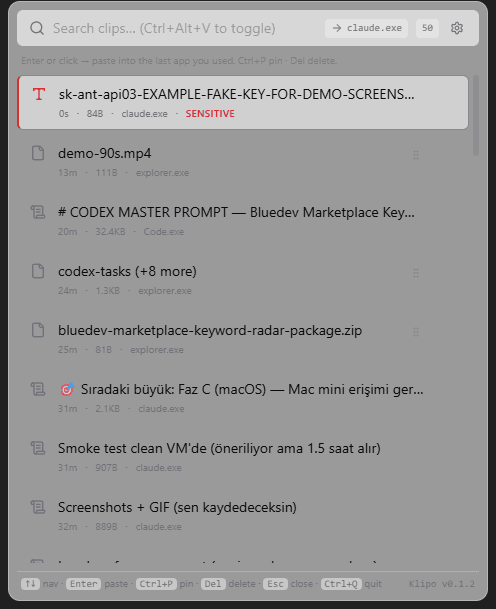Viewport: 496px width, 609px height.
Task: Click the search magnifier icon
Action: (37, 28)
